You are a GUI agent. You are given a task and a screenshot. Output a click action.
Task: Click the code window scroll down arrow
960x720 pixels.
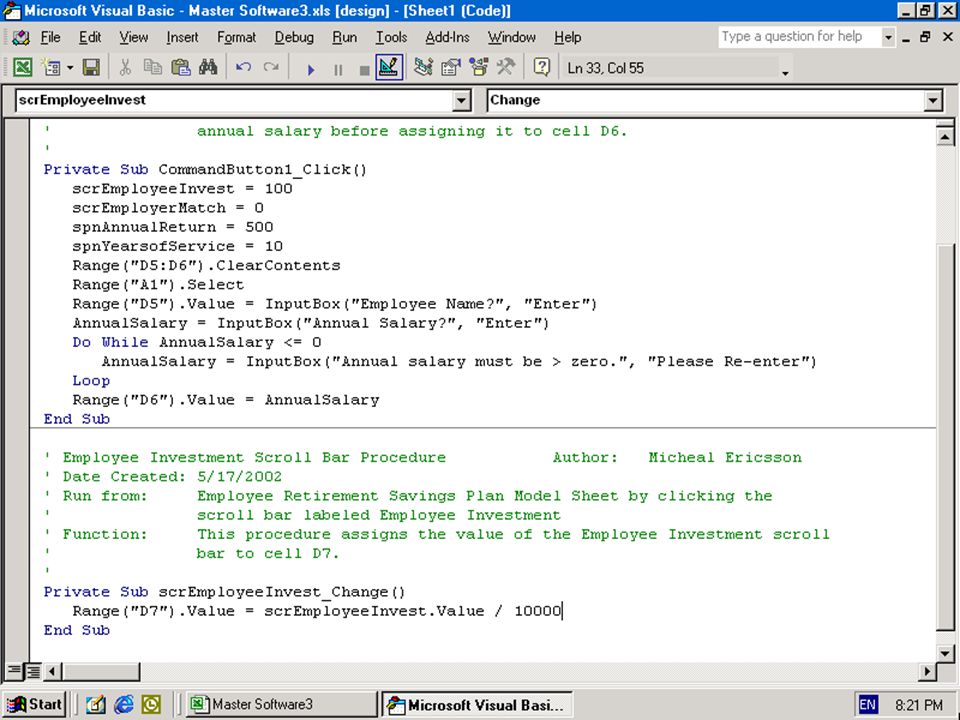point(945,653)
